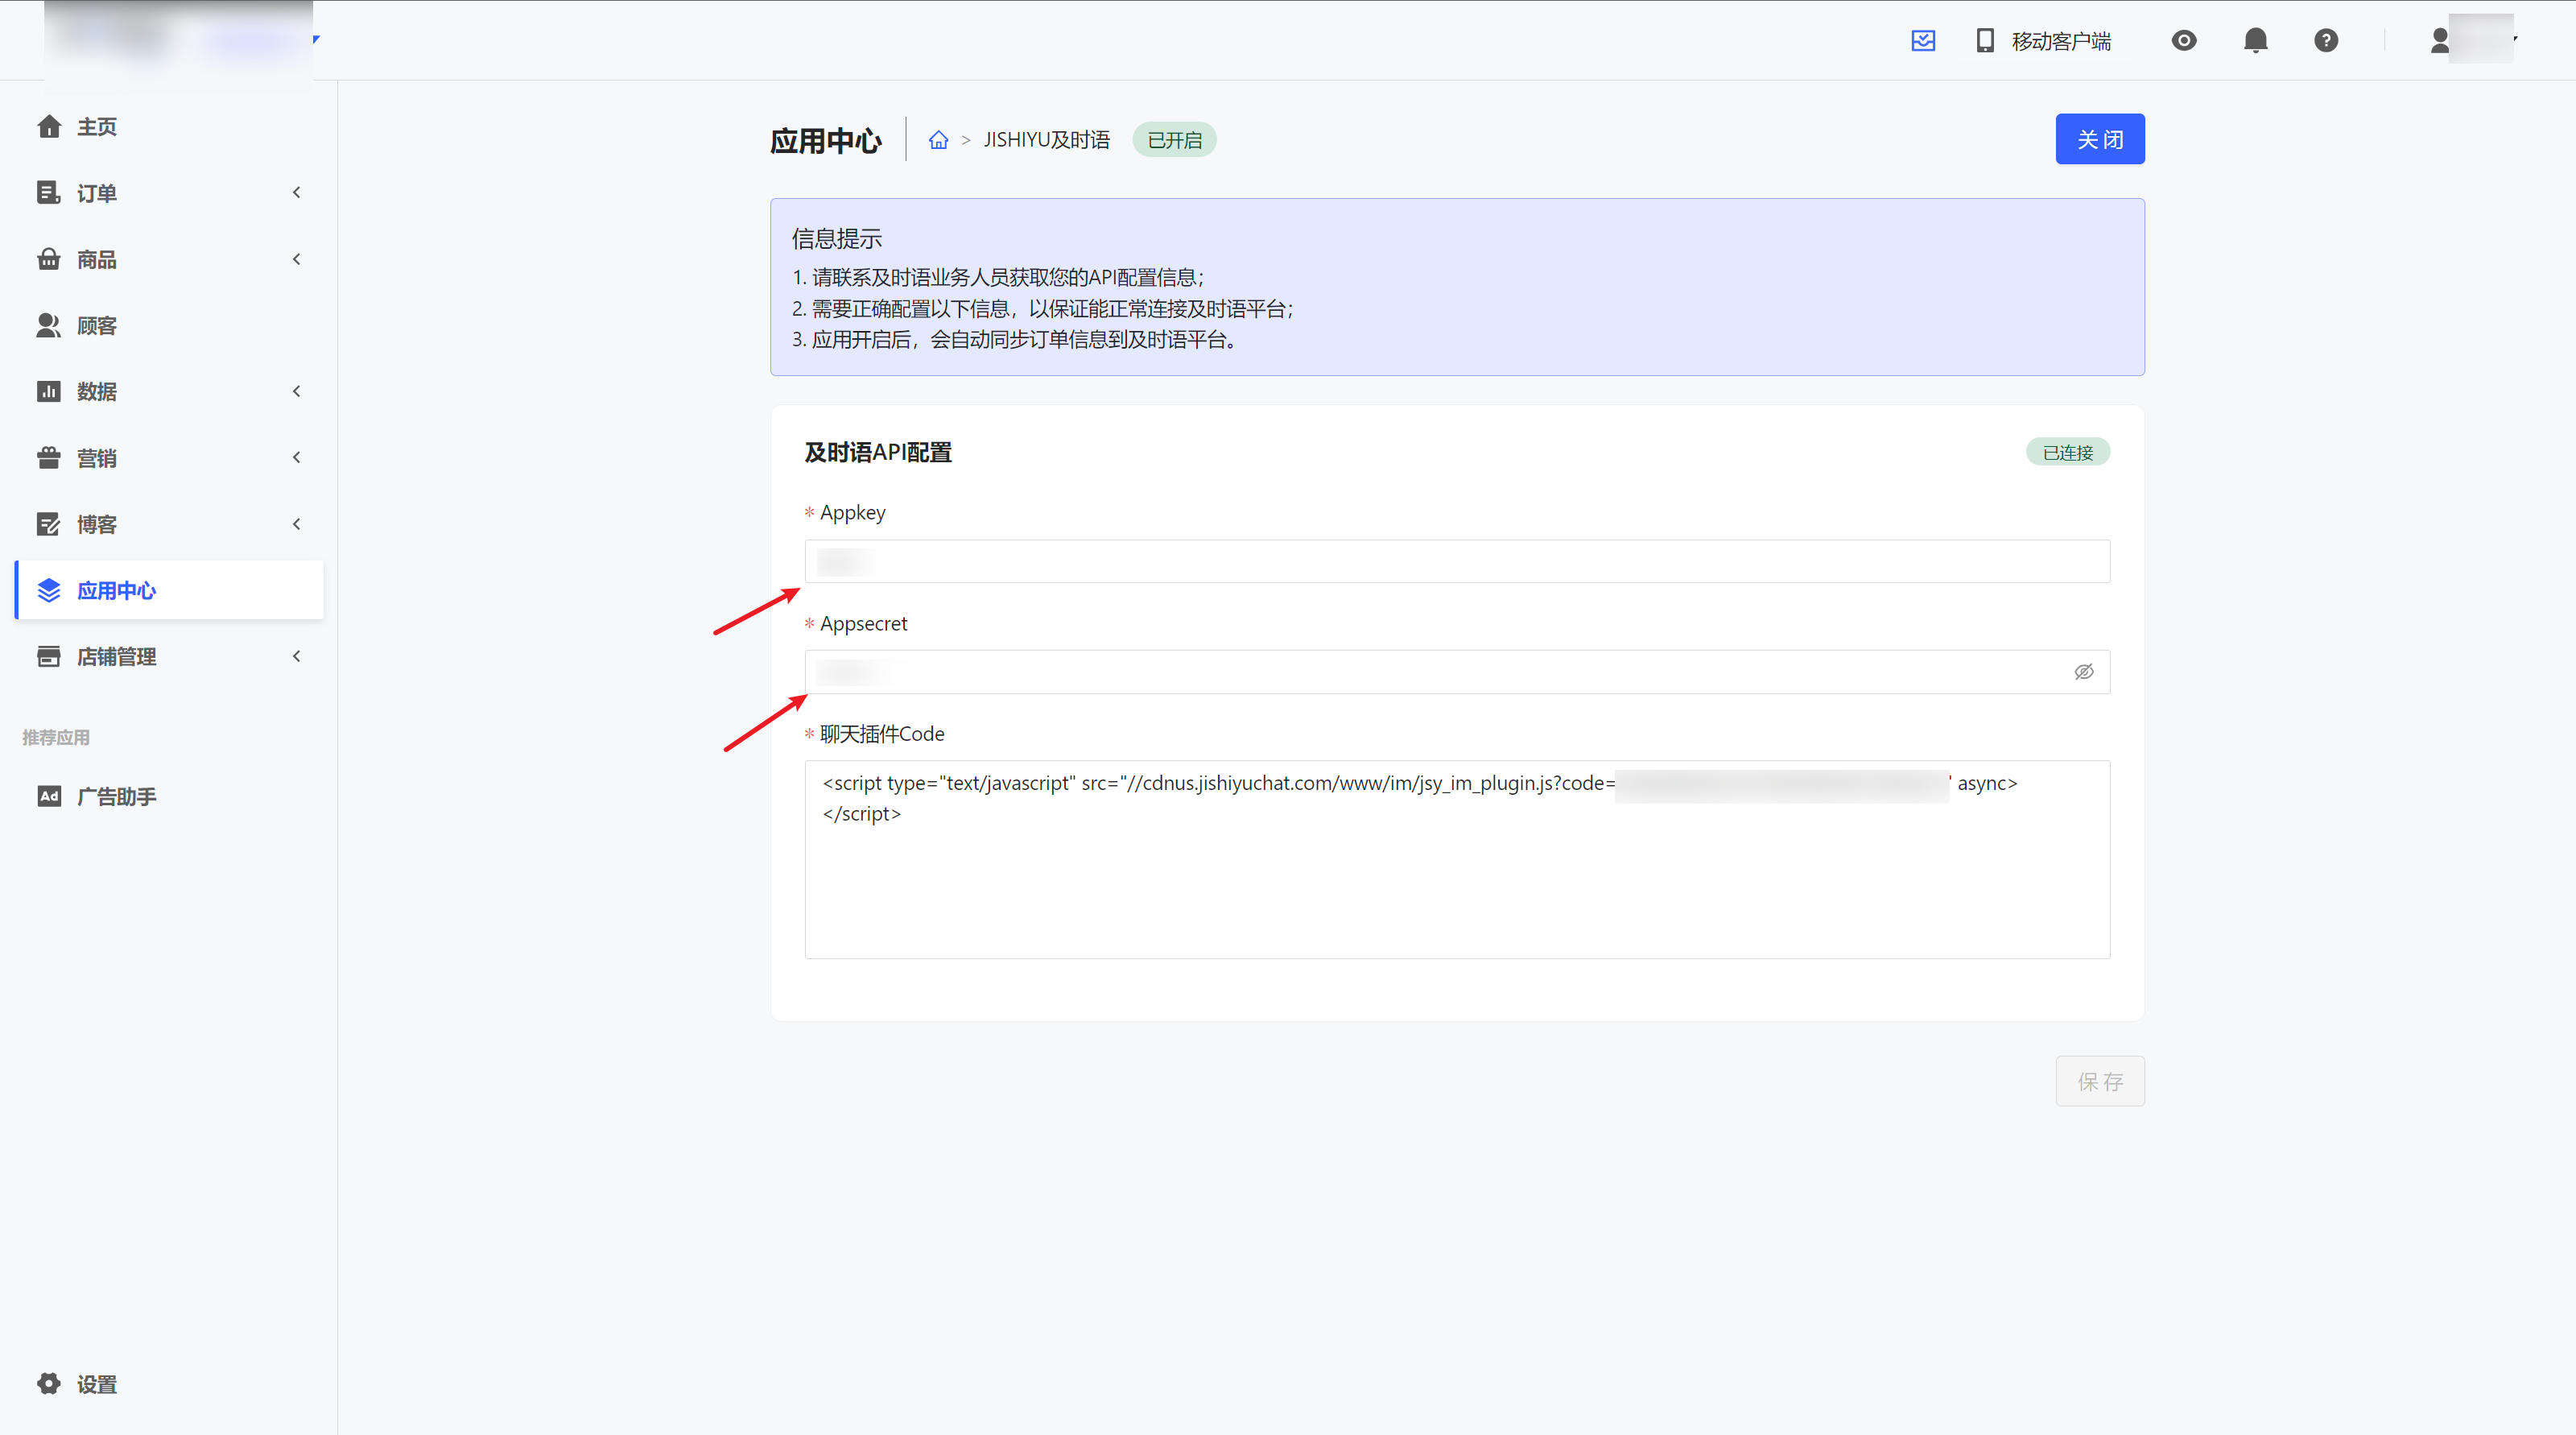The width and height of the screenshot is (2576, 1435).
Task: Focus the 聊天插件Code text area
Action: click(1457, 859)
